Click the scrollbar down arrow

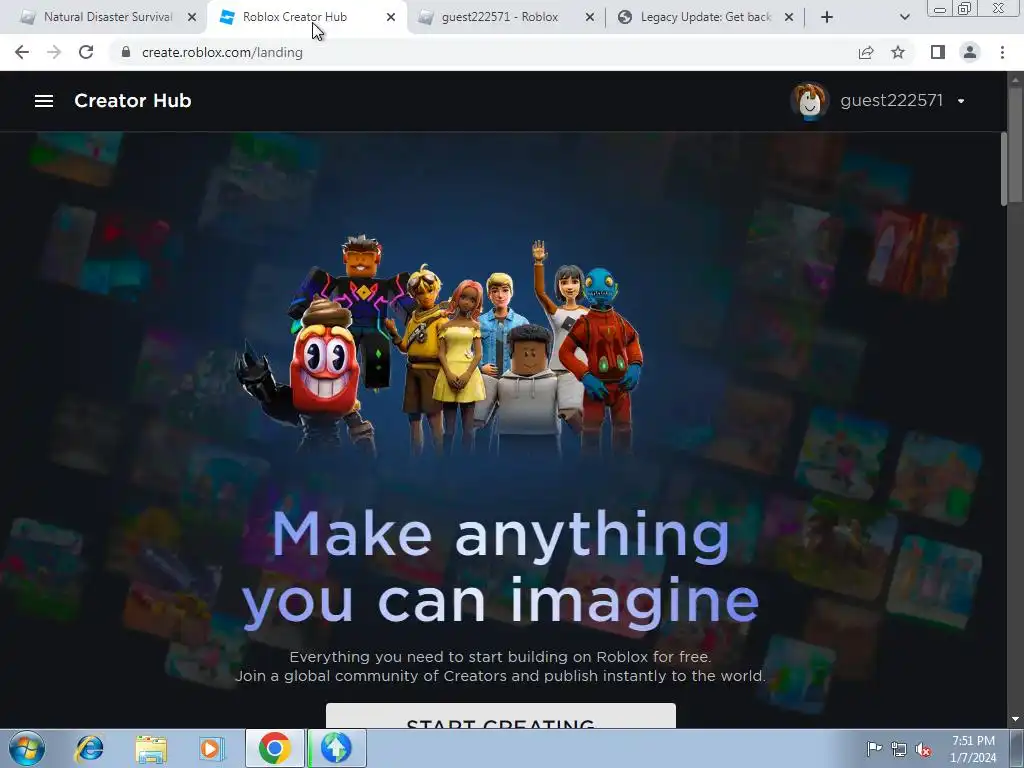coord(1015,720)
